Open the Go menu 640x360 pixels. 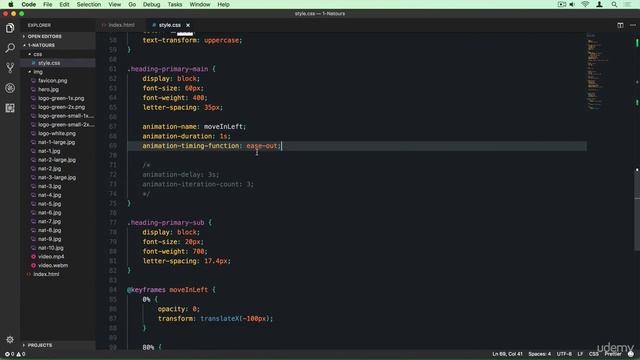click(x=132, y=4)
